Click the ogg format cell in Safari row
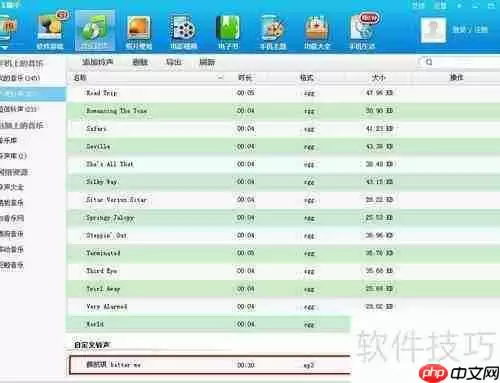This screenshot has width=500, height=383. (x=309, y=129)
